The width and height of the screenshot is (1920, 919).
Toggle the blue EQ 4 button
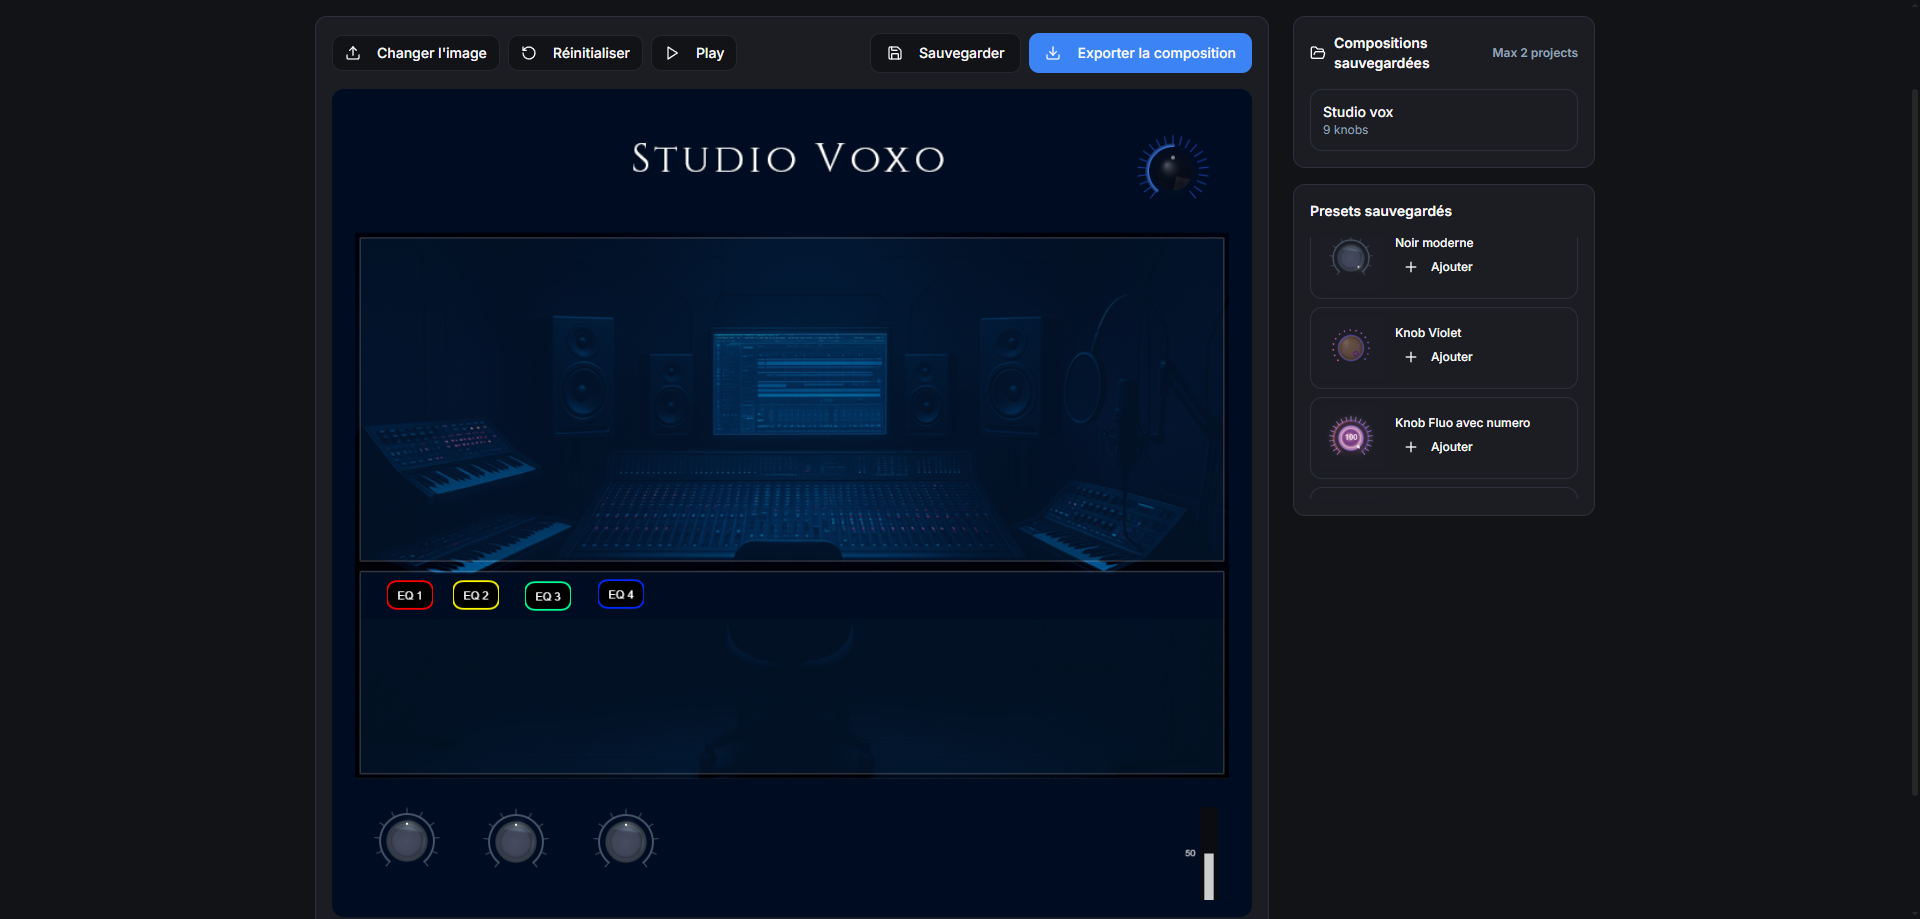(621, 594)
